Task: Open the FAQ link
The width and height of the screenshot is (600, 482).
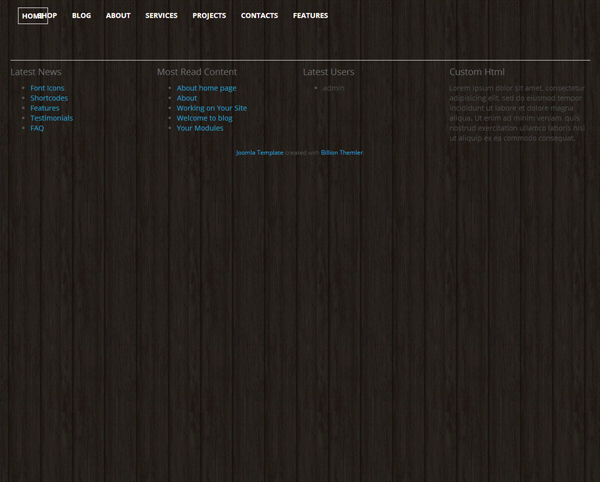Action: point(37,128)
